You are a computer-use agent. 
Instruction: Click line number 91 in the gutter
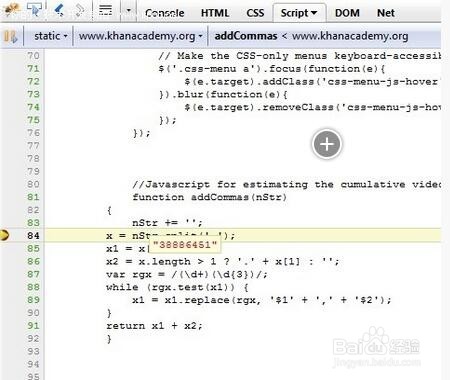pyautogui.click(x=33, y=326)
